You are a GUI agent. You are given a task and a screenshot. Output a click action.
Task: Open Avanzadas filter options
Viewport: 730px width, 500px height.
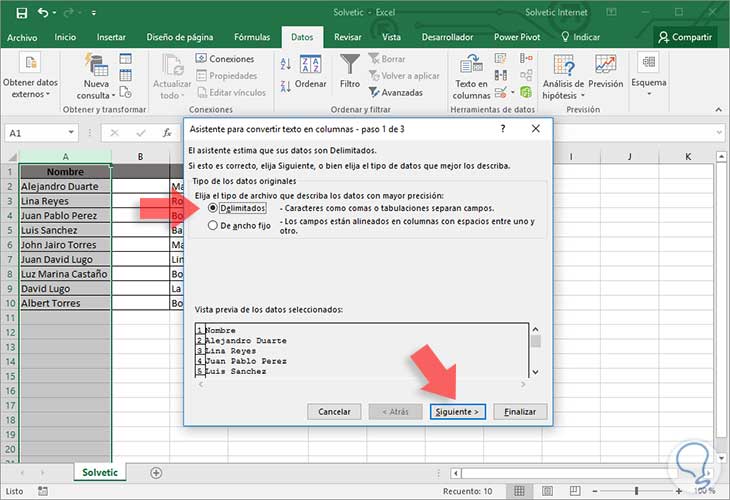point(396,92)
